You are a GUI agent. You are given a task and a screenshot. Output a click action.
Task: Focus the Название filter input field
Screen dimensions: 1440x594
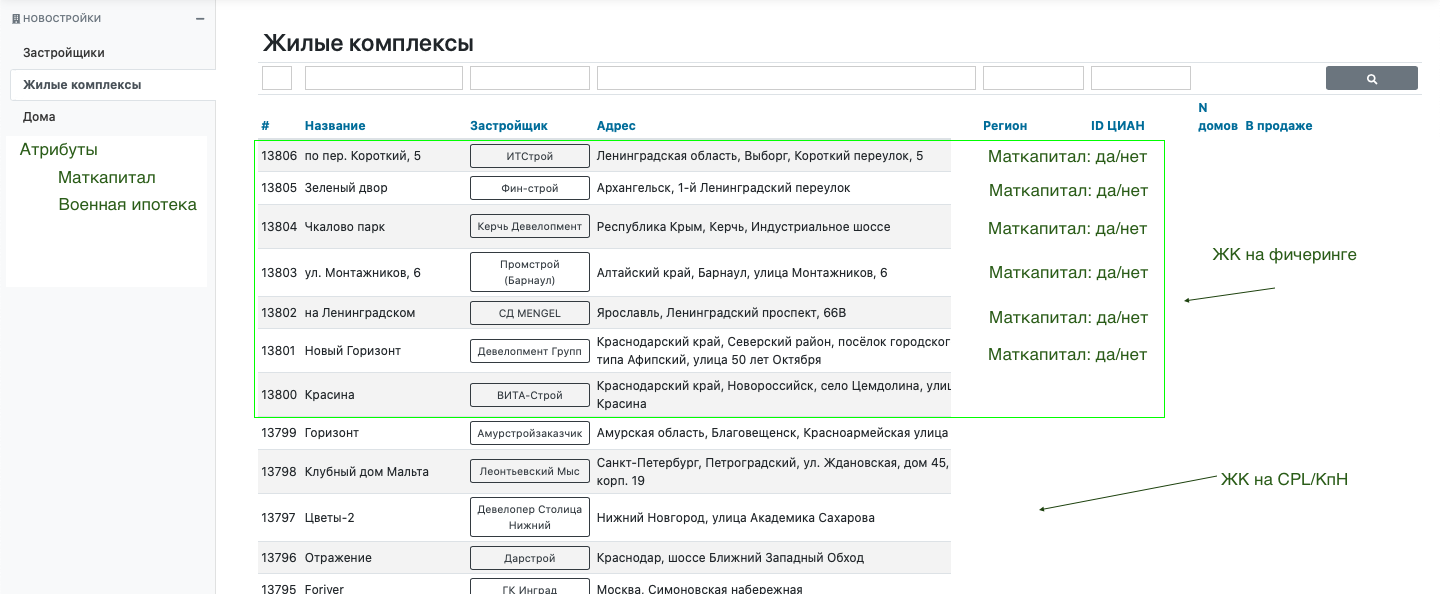384,78
